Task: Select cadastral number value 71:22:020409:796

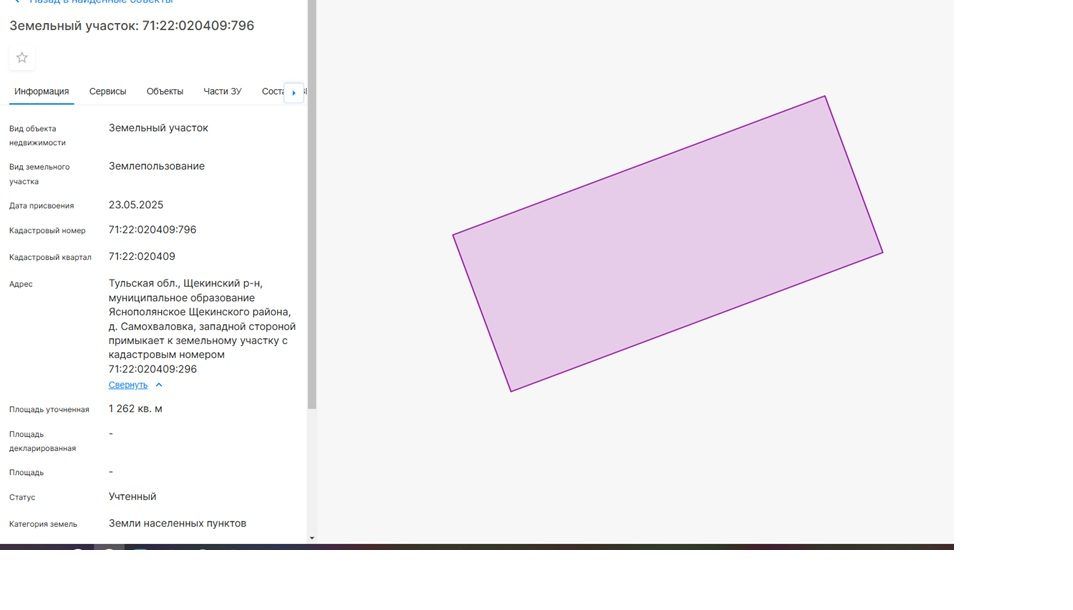Action: coord(152,230)
